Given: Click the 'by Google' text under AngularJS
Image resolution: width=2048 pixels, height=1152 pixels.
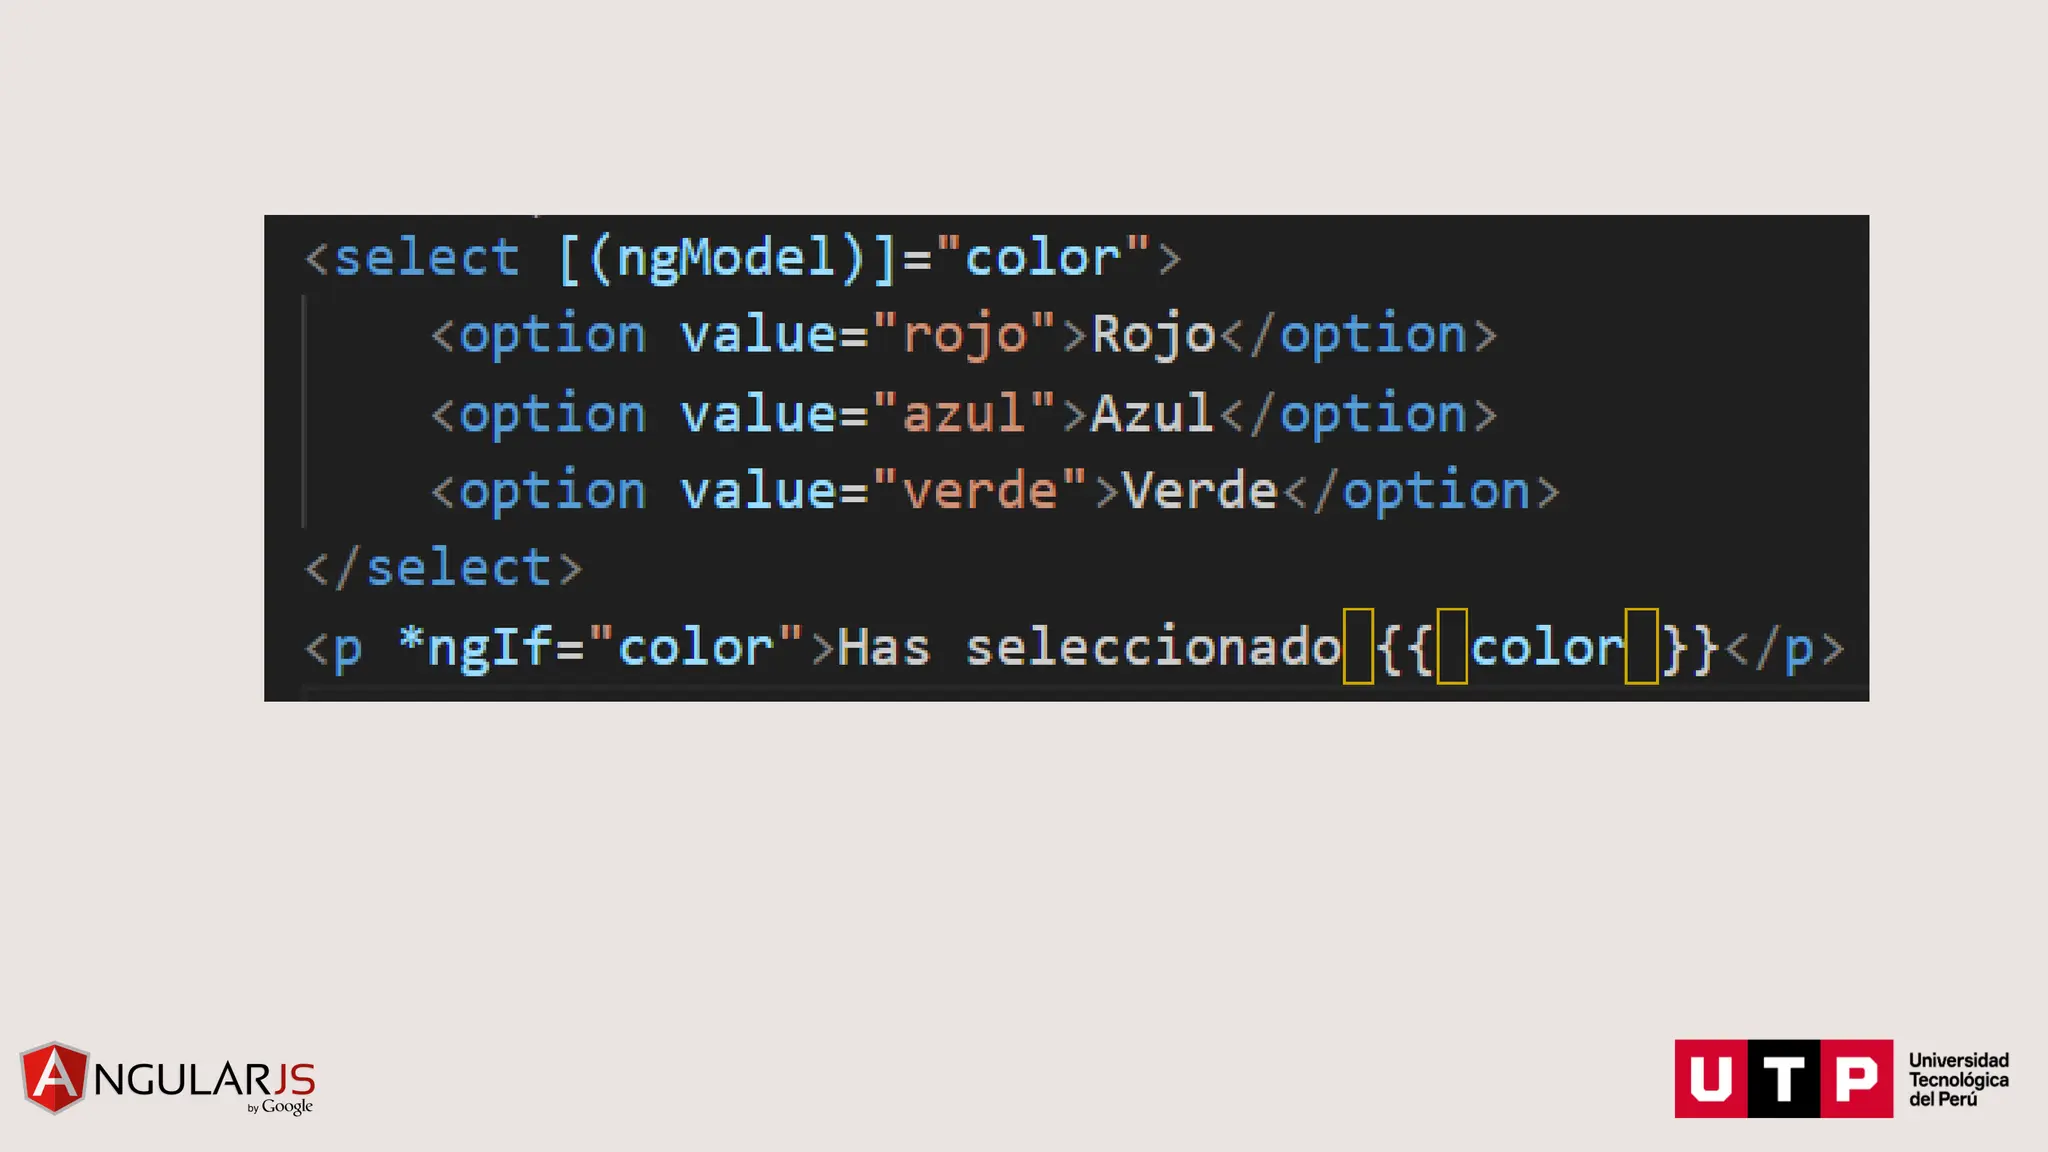Looking at the screenshot, I should [280, 1106].
